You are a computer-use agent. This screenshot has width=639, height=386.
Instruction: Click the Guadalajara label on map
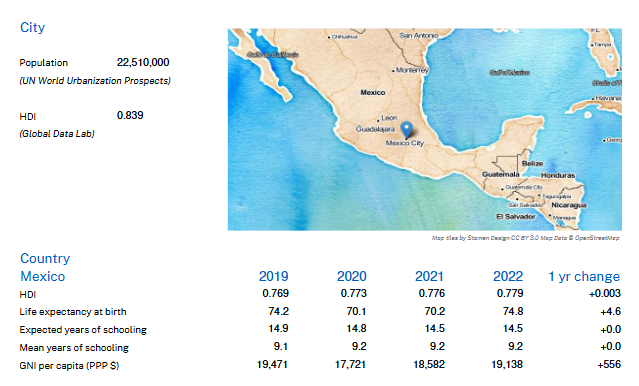click(375, 129)
